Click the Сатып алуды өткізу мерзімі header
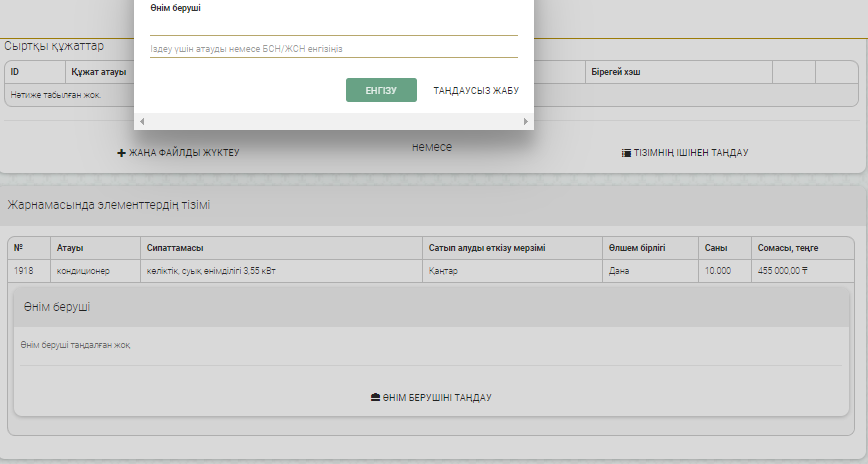The width and height of the screenshot is (868, 464). 486,248
